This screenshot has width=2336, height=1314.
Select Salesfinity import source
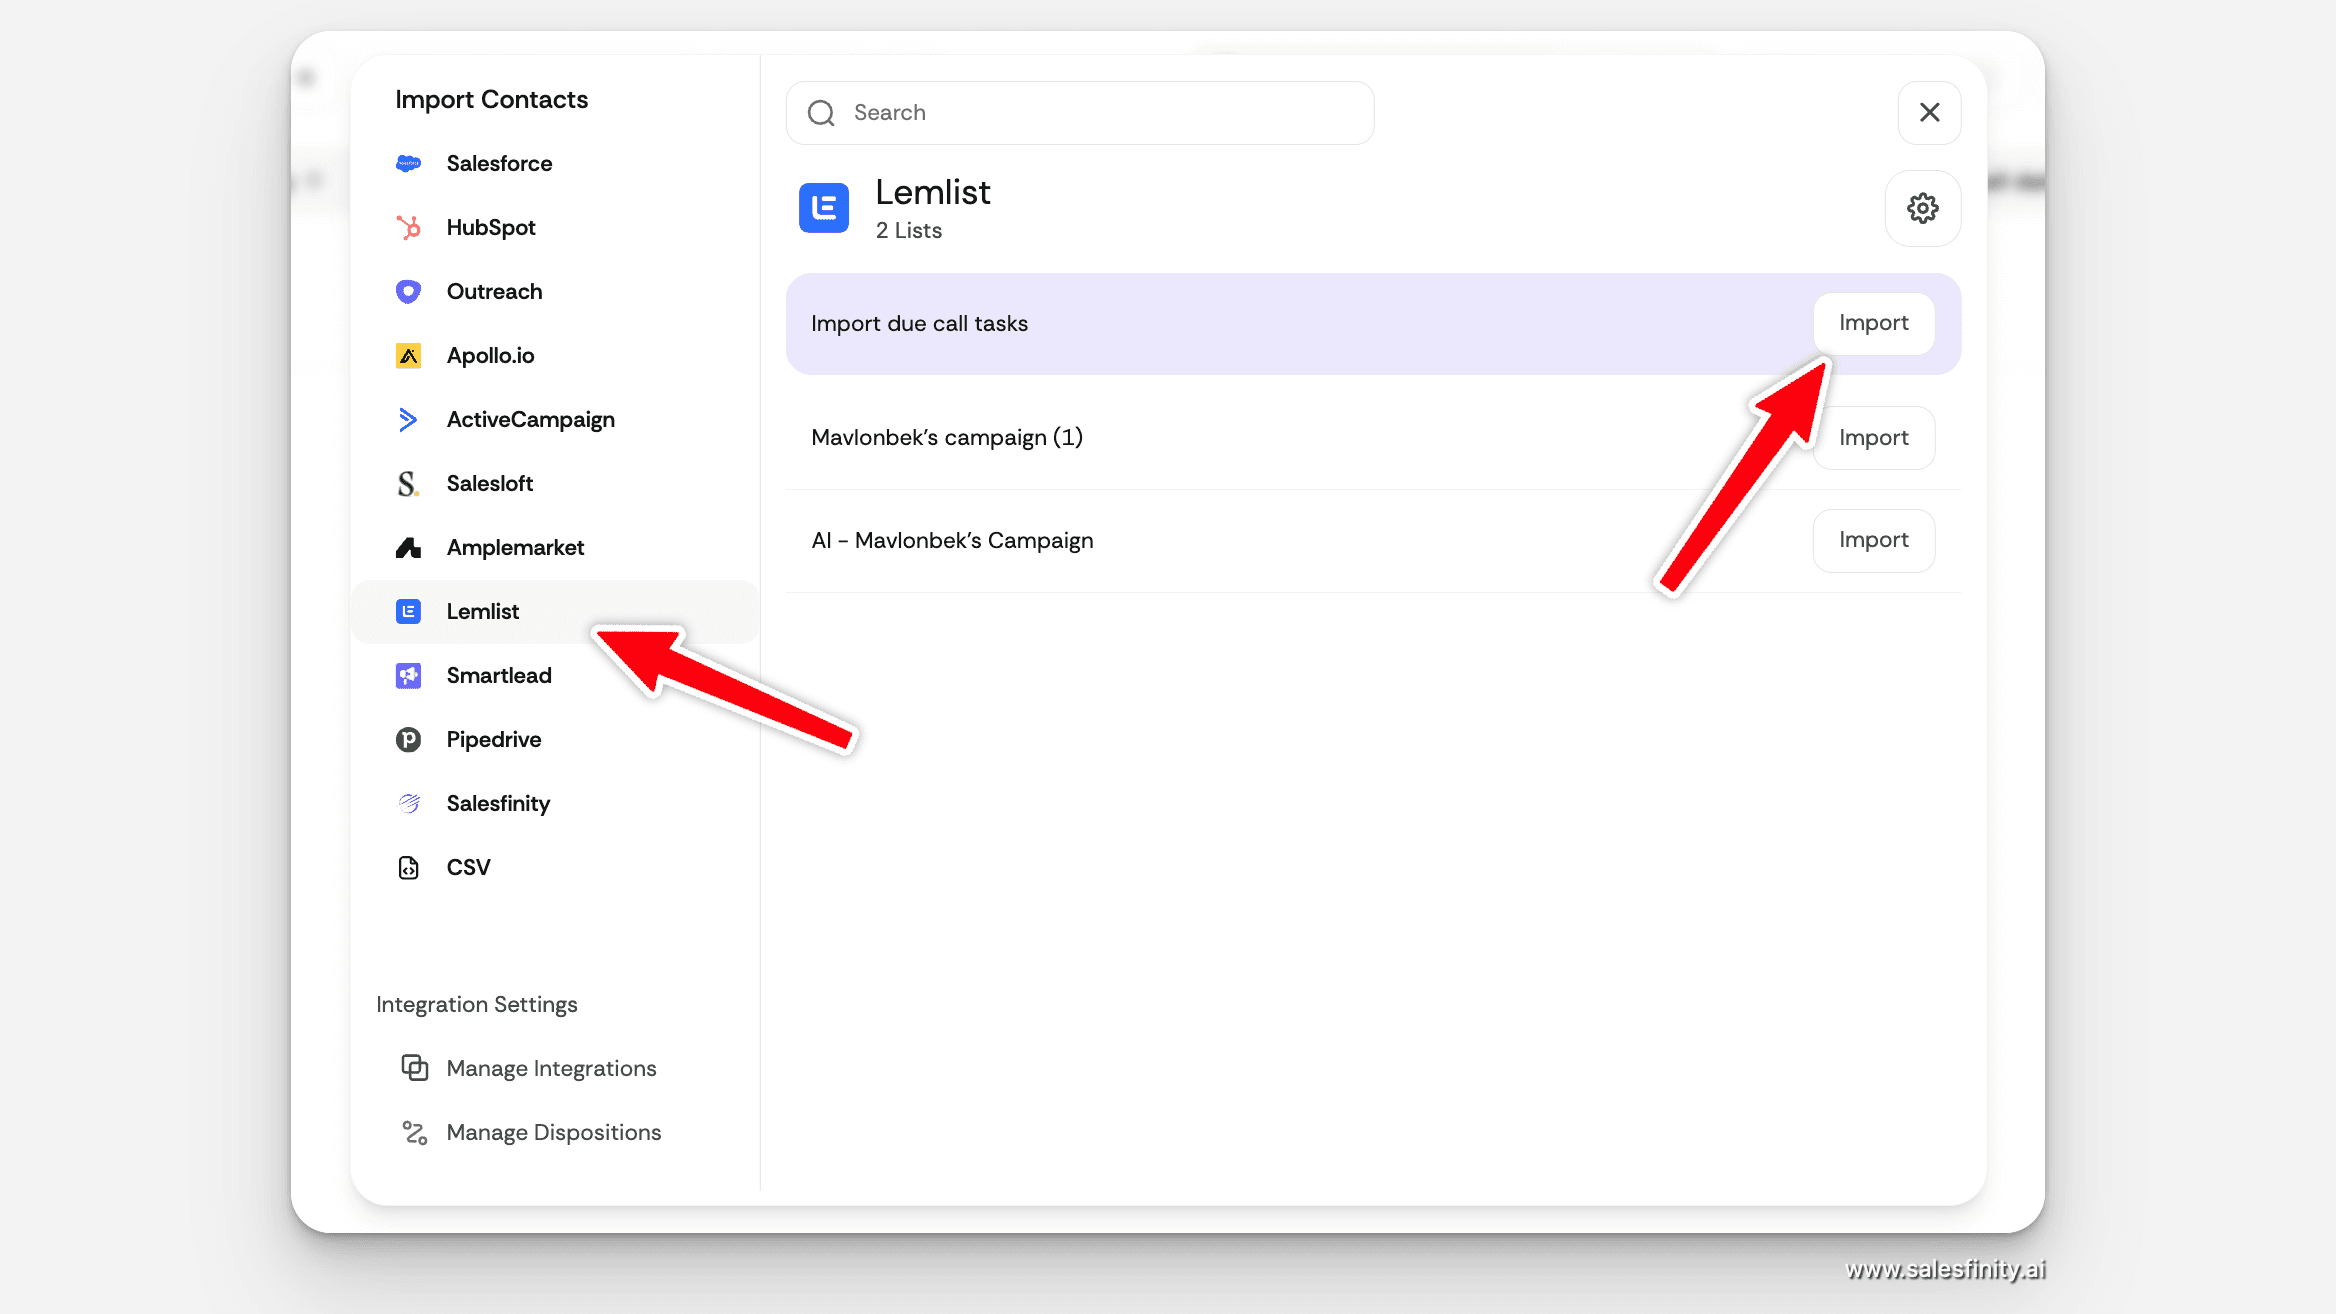(497, 803)
